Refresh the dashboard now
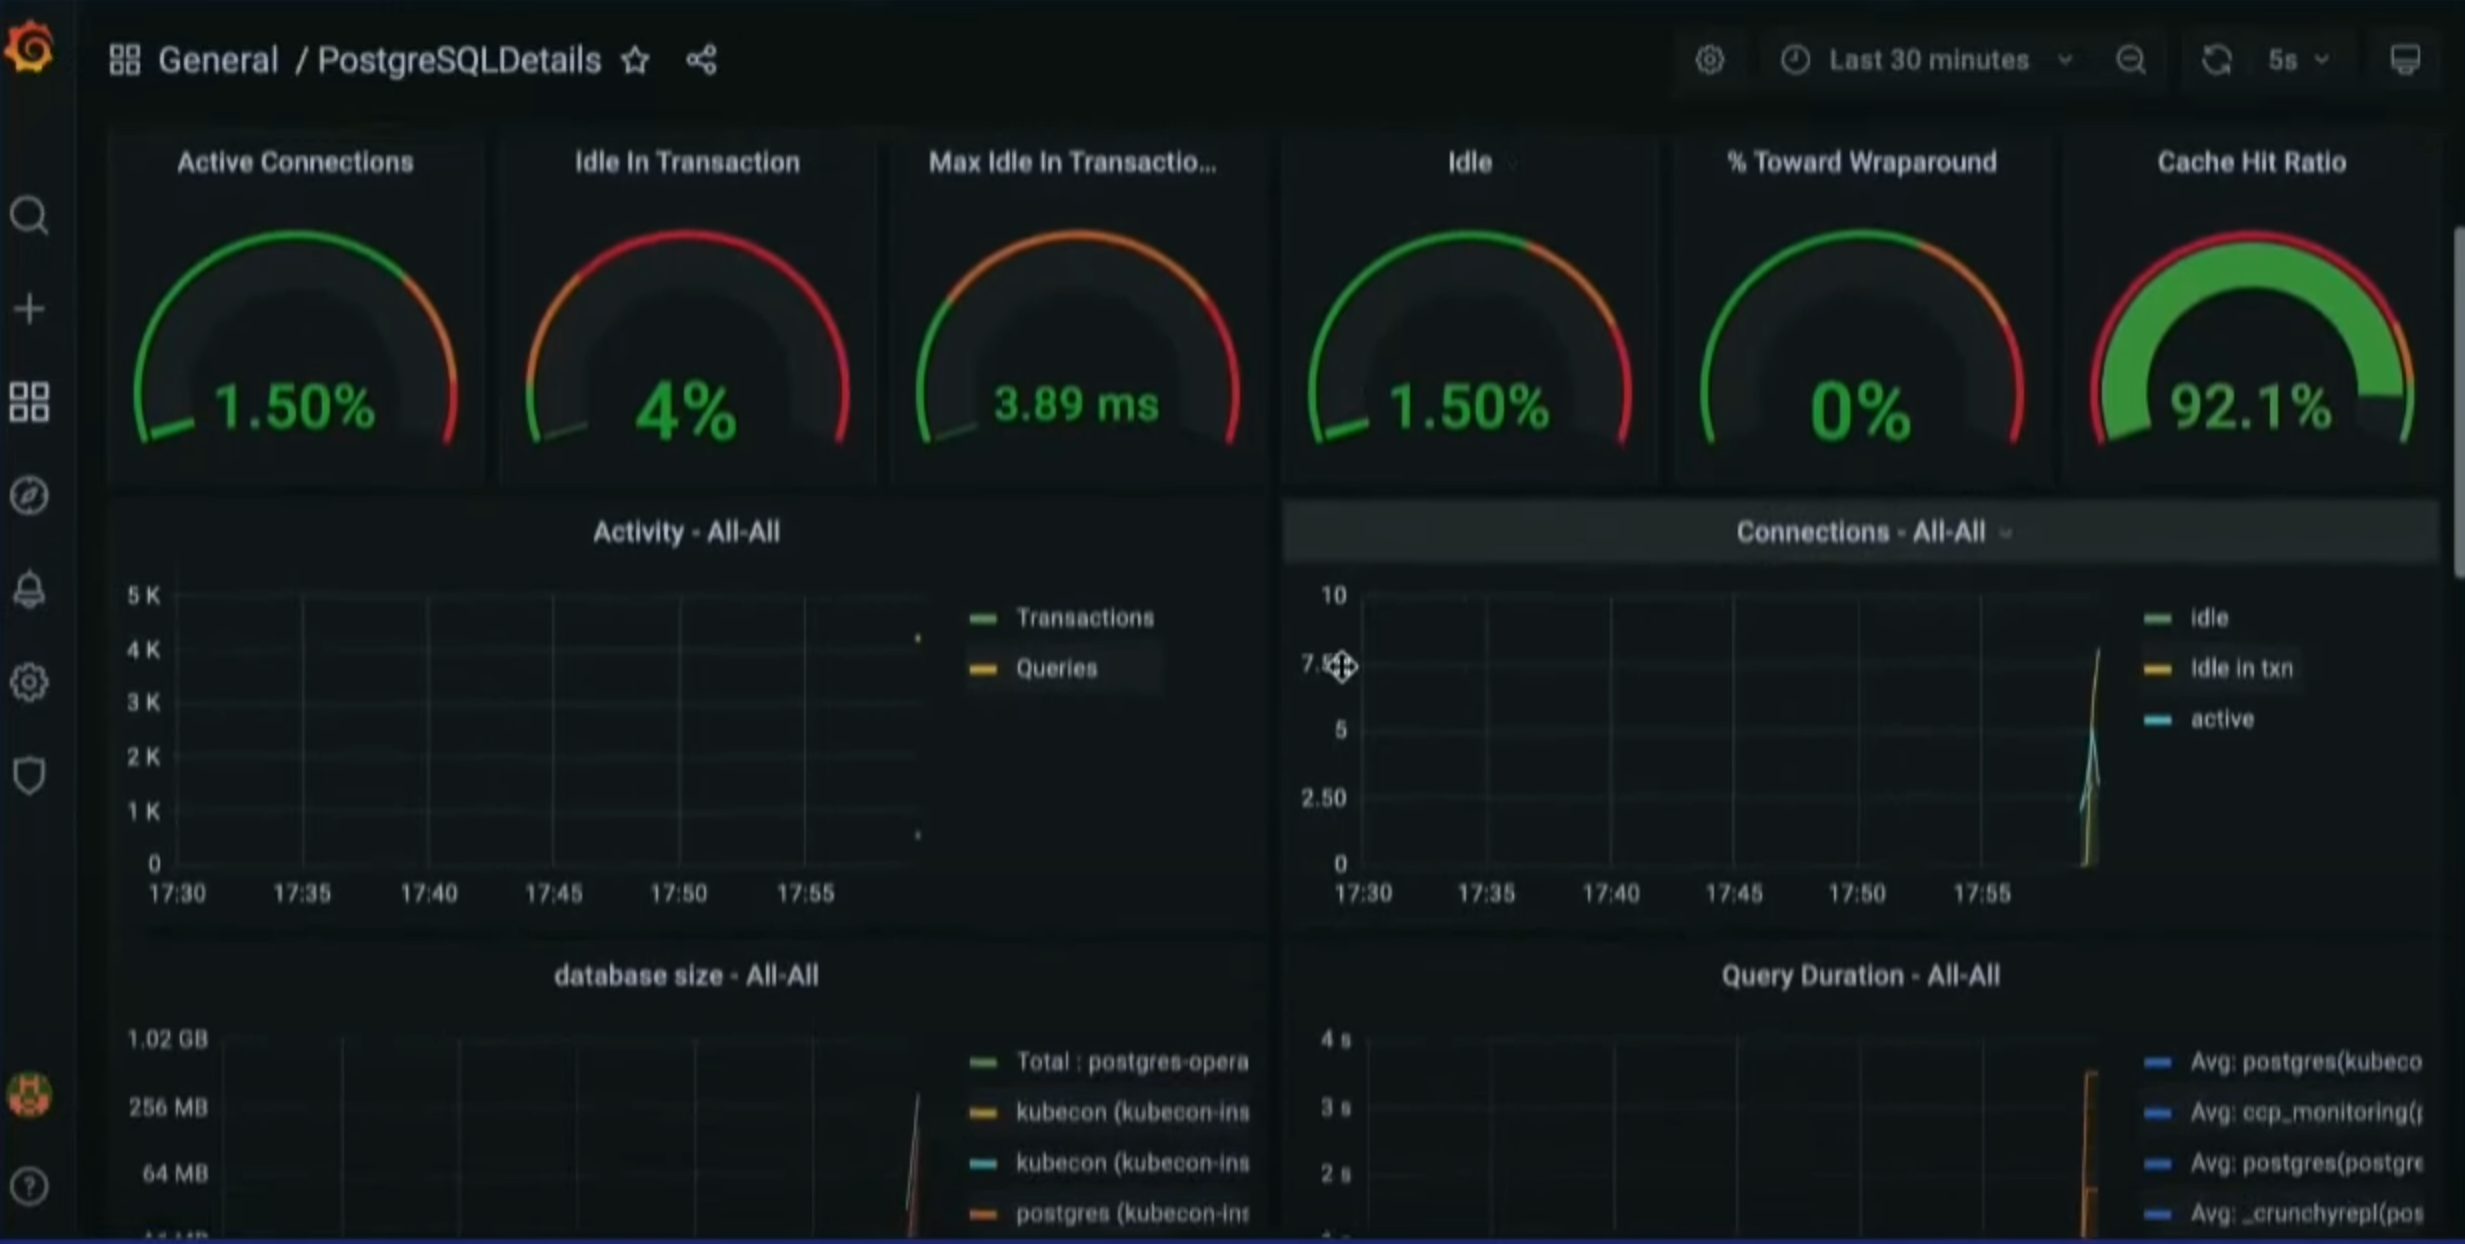Image resolution: width=2465 pixels, height=1244 pixels. [2216, 60]
